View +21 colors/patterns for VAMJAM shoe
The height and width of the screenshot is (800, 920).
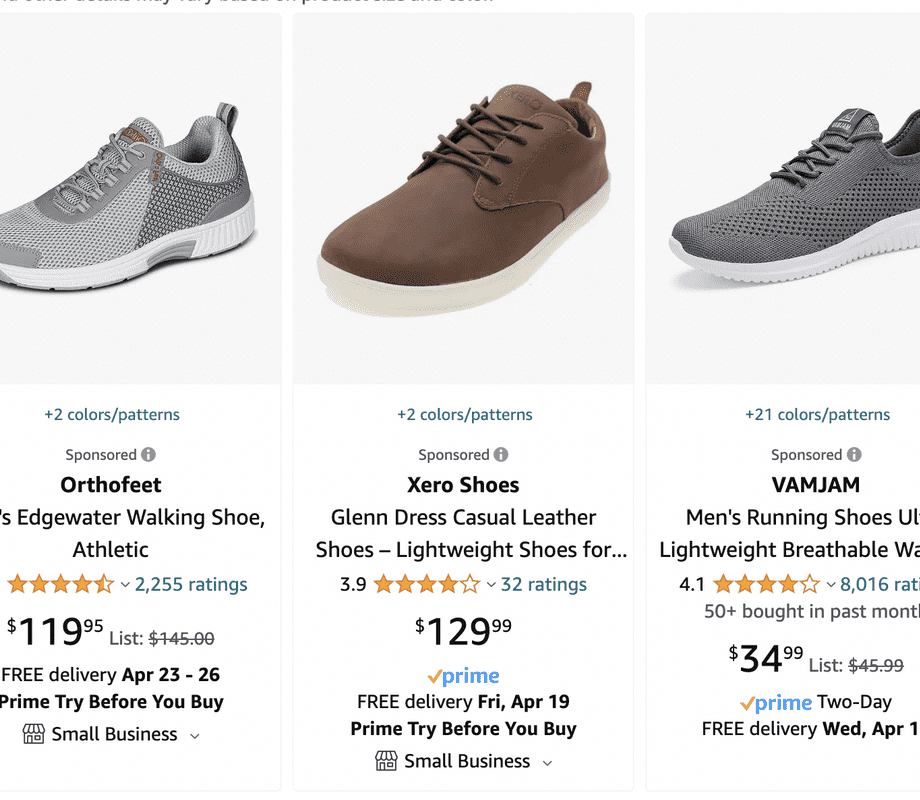(817, 414)
